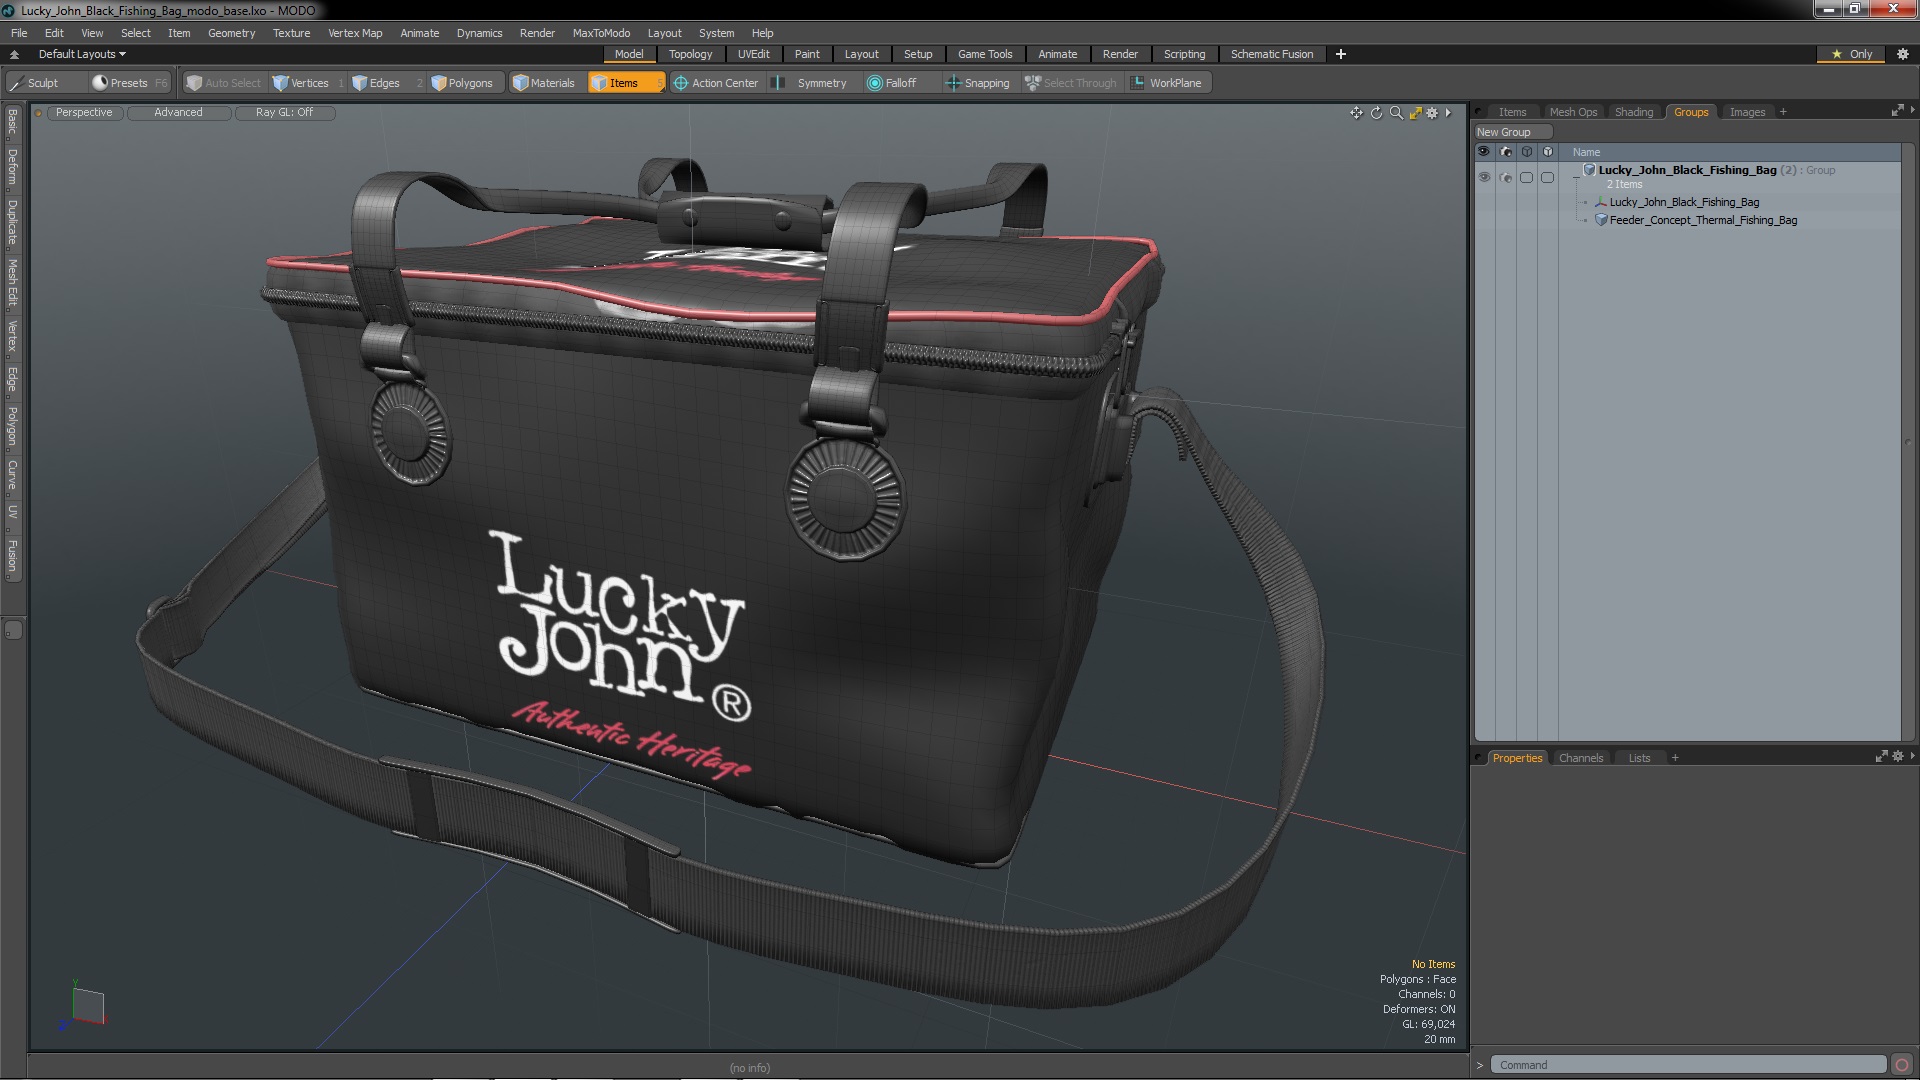Click render camera column header icon
This screenshot has height=1080, width=1920.
tap(1505, 152)
